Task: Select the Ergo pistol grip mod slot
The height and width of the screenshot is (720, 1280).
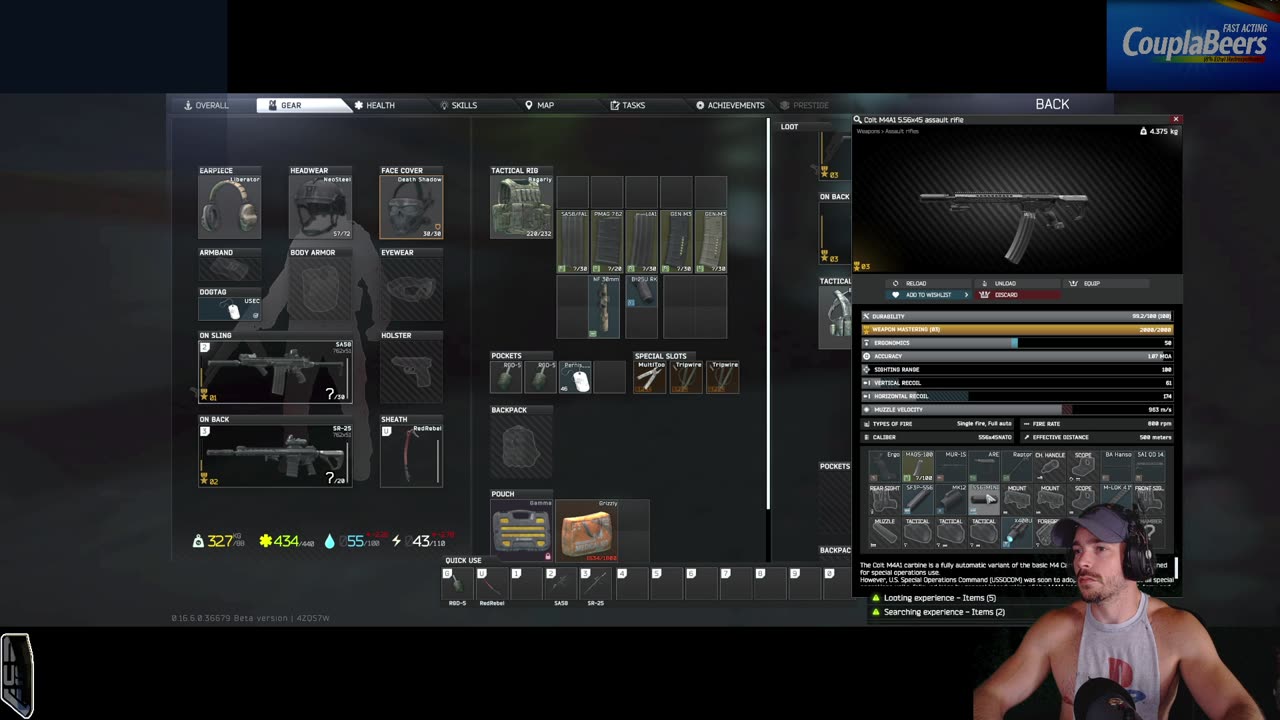Action: (x=884, y=467)
